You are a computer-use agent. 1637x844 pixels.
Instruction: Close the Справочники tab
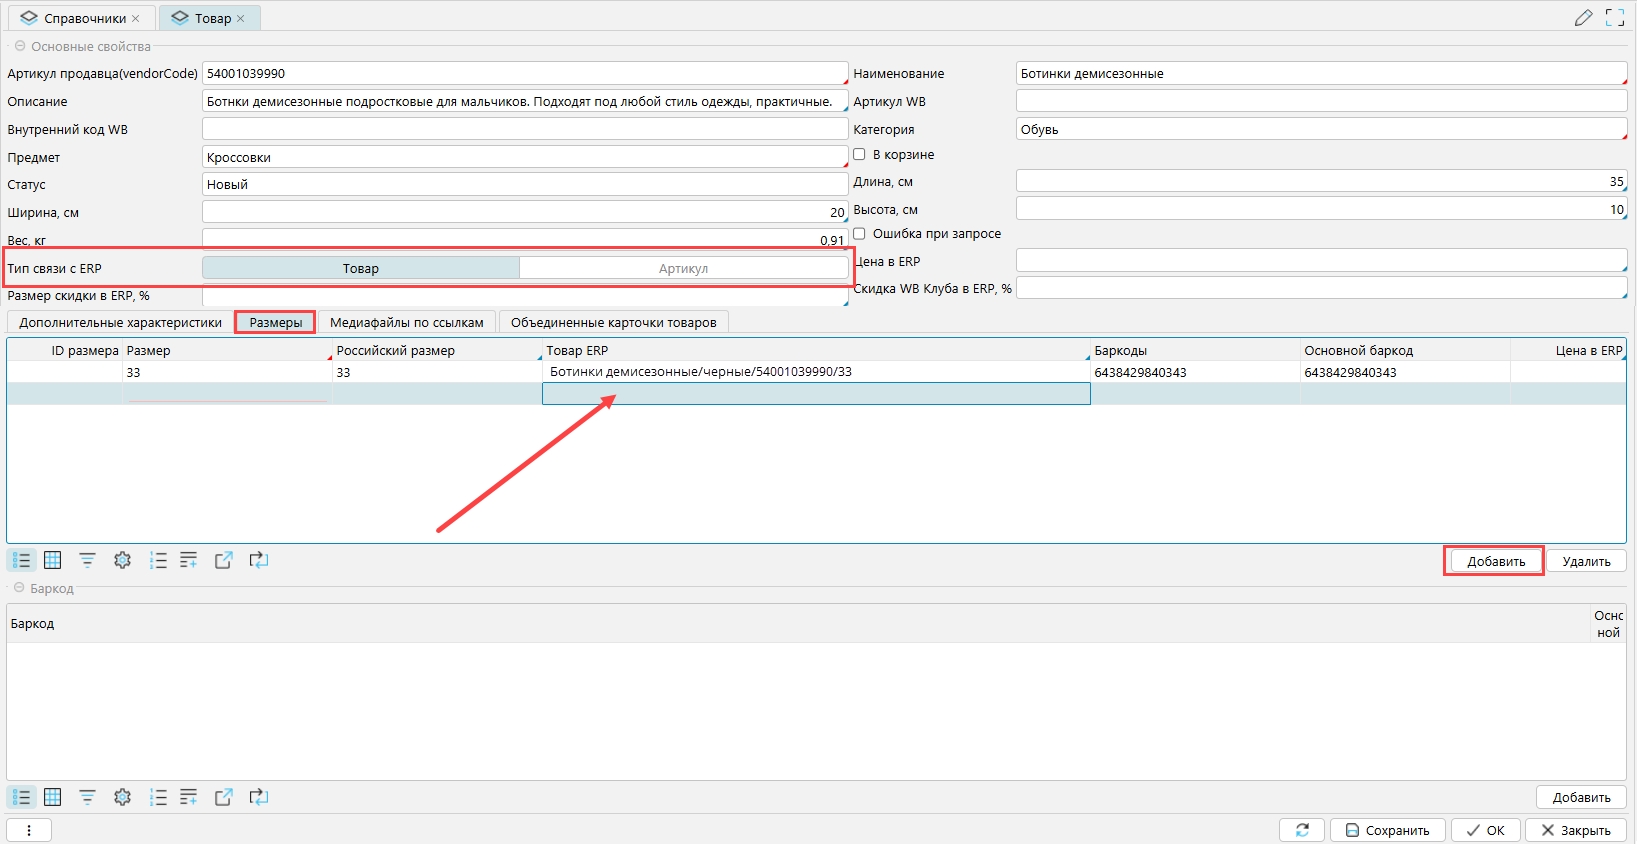[x=136, y=18]
